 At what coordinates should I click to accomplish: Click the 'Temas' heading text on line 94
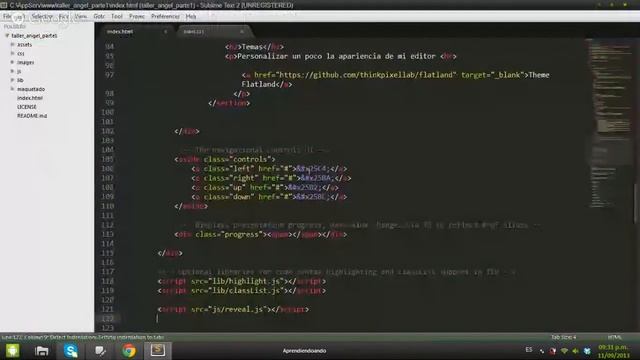pos(253,47)
